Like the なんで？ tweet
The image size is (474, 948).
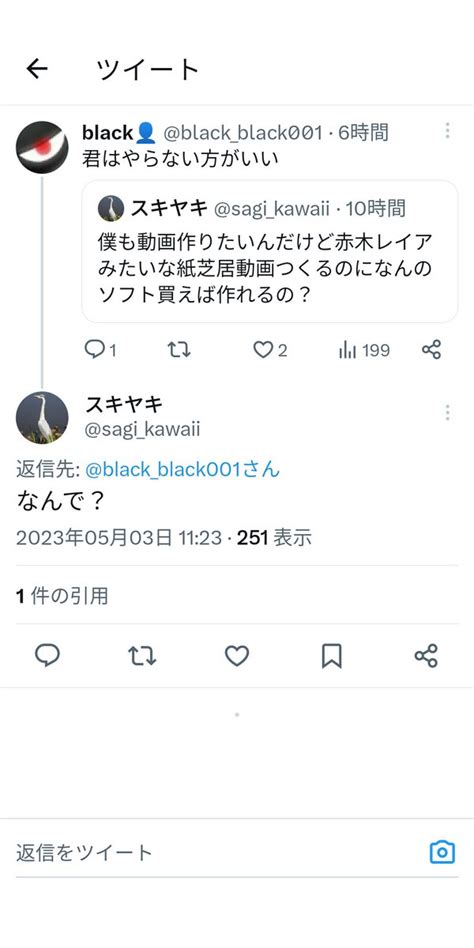[x=237, y=655]
